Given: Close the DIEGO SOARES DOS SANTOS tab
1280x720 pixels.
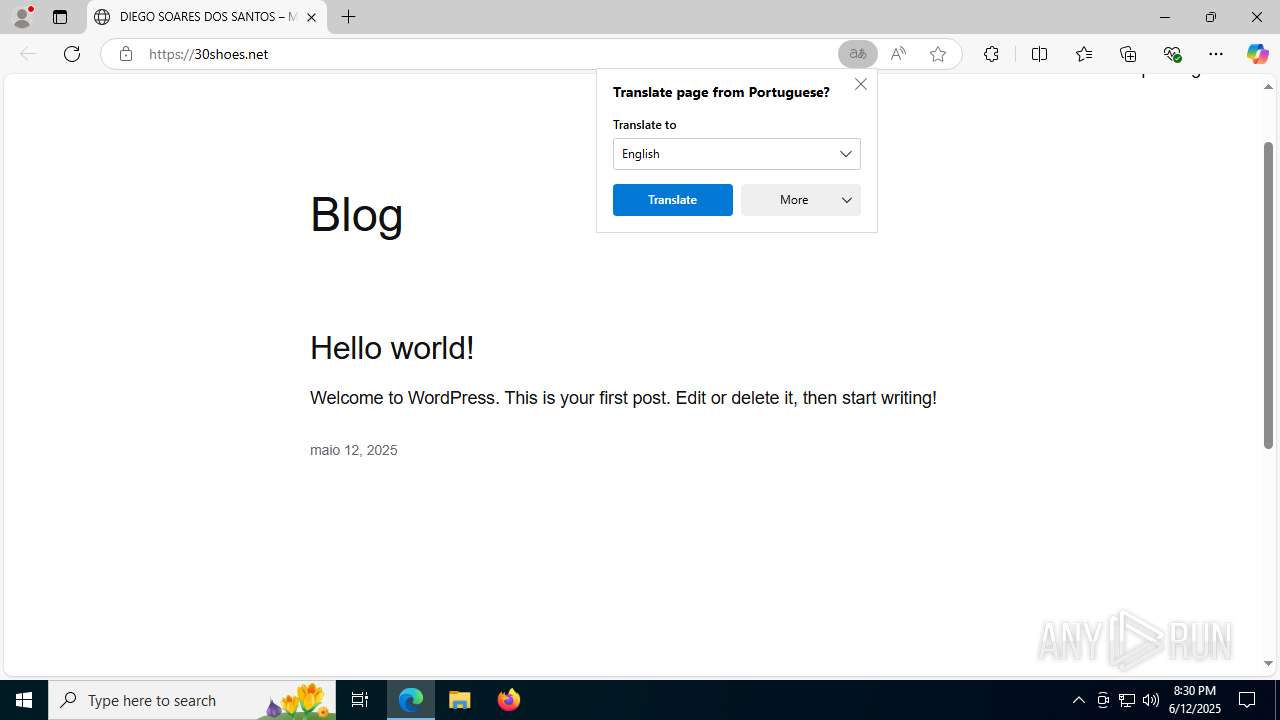Looking at the screenshot, I should coord(311,17).
